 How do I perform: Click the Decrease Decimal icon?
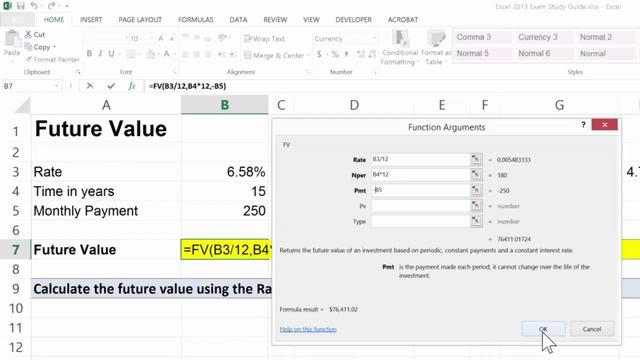[372, 54]
